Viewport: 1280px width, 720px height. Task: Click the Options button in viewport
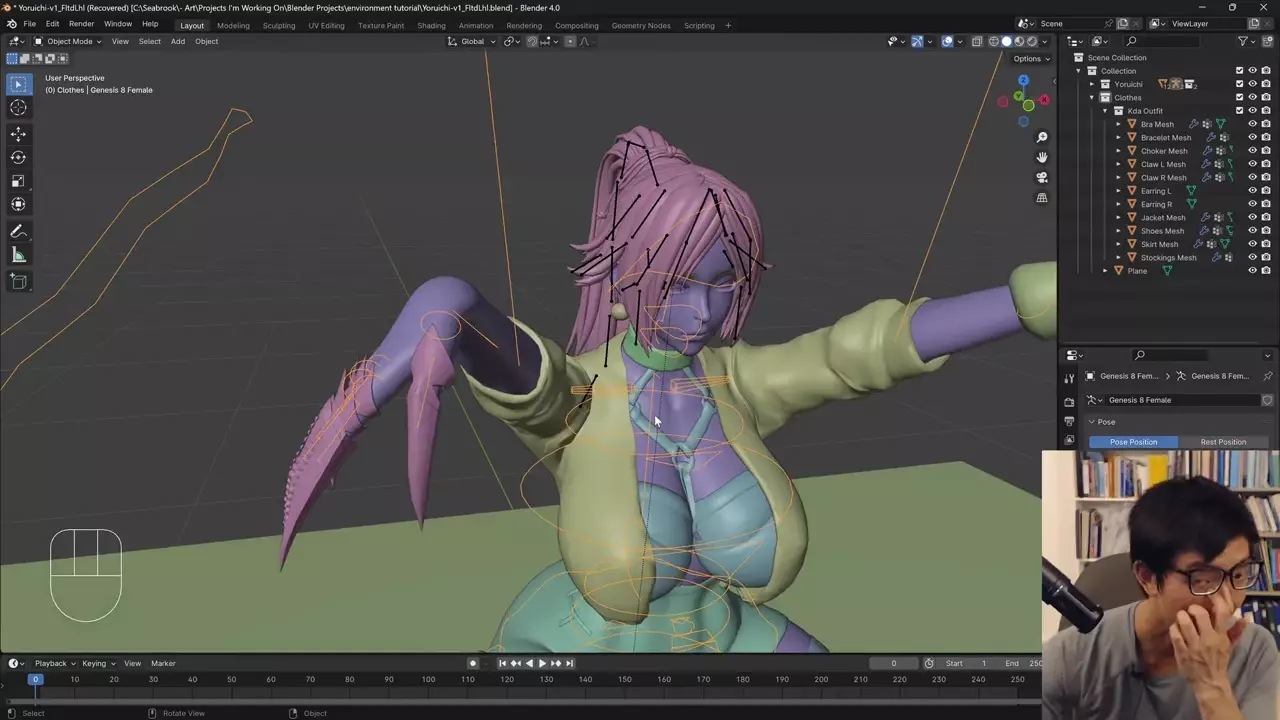point(1031,58)
